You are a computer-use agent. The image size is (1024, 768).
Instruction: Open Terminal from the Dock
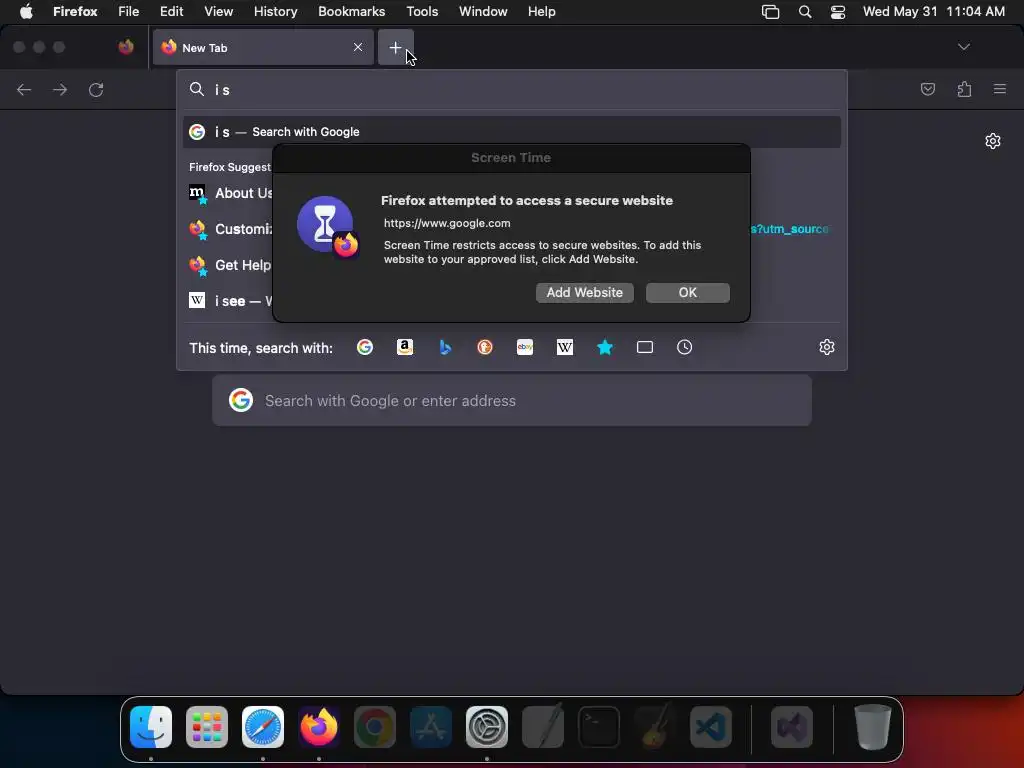599,727
